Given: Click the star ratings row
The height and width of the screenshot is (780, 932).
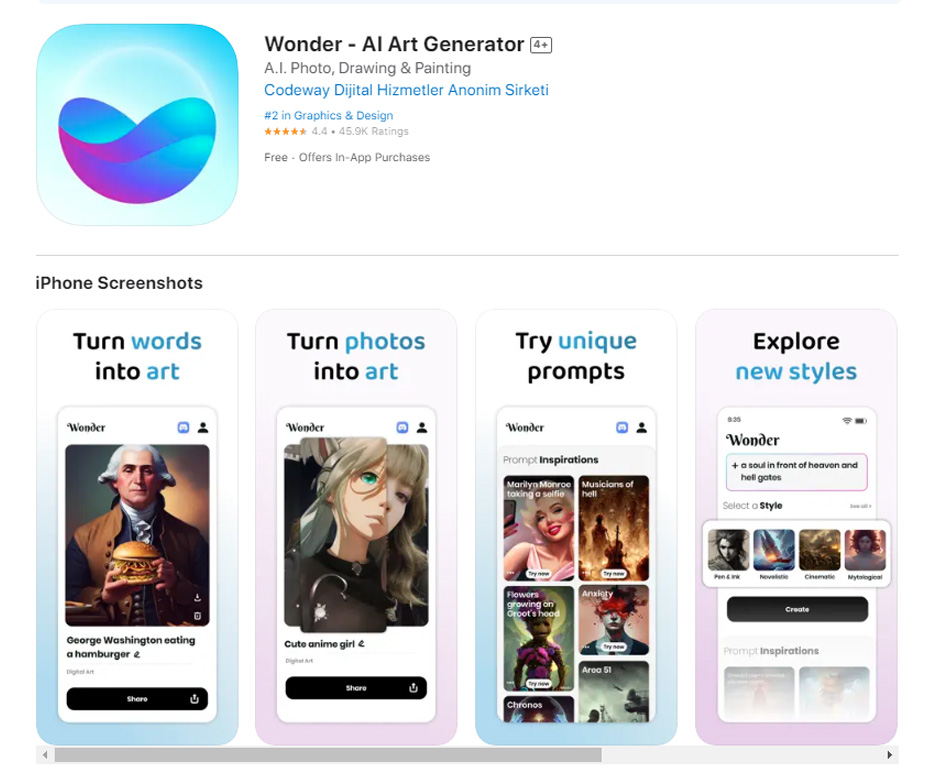Looking at the screenshot, I should (336, 131).
